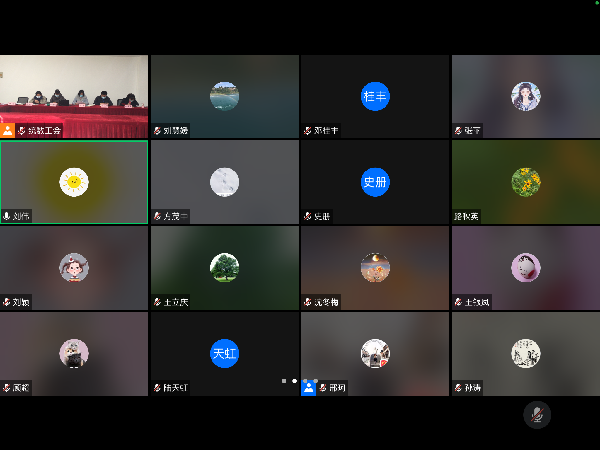This screenshot has height=450, width=600.
Task: Click the tree avatar in 王立庆's tile
Action: [x=225, y=267]
